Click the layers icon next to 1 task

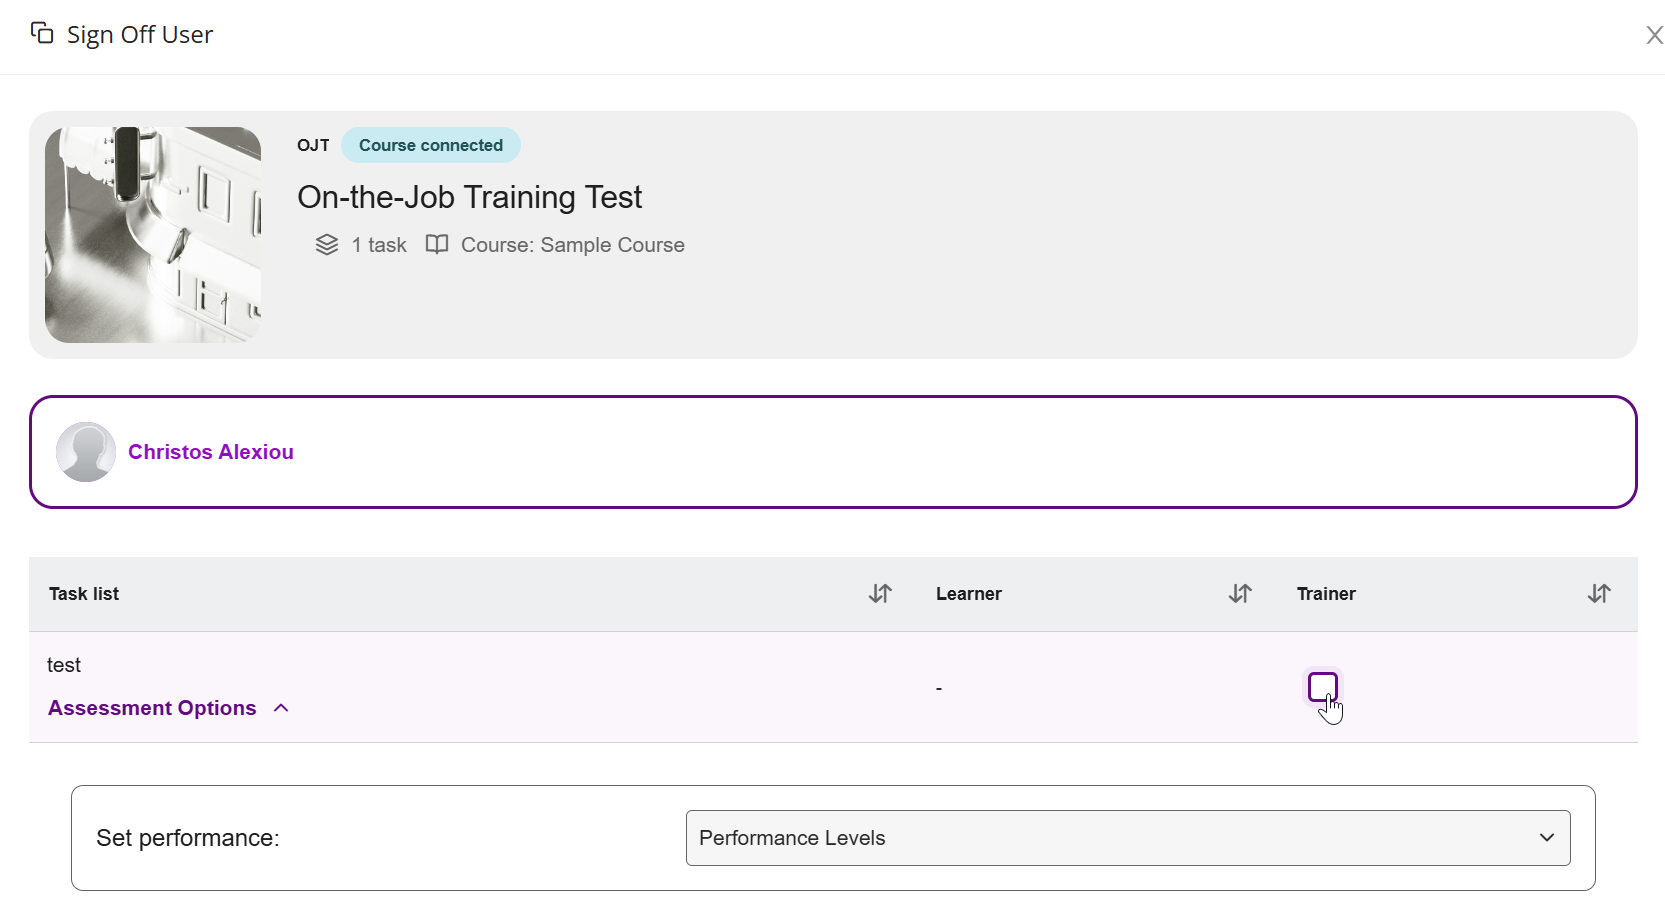click(327, 245)
